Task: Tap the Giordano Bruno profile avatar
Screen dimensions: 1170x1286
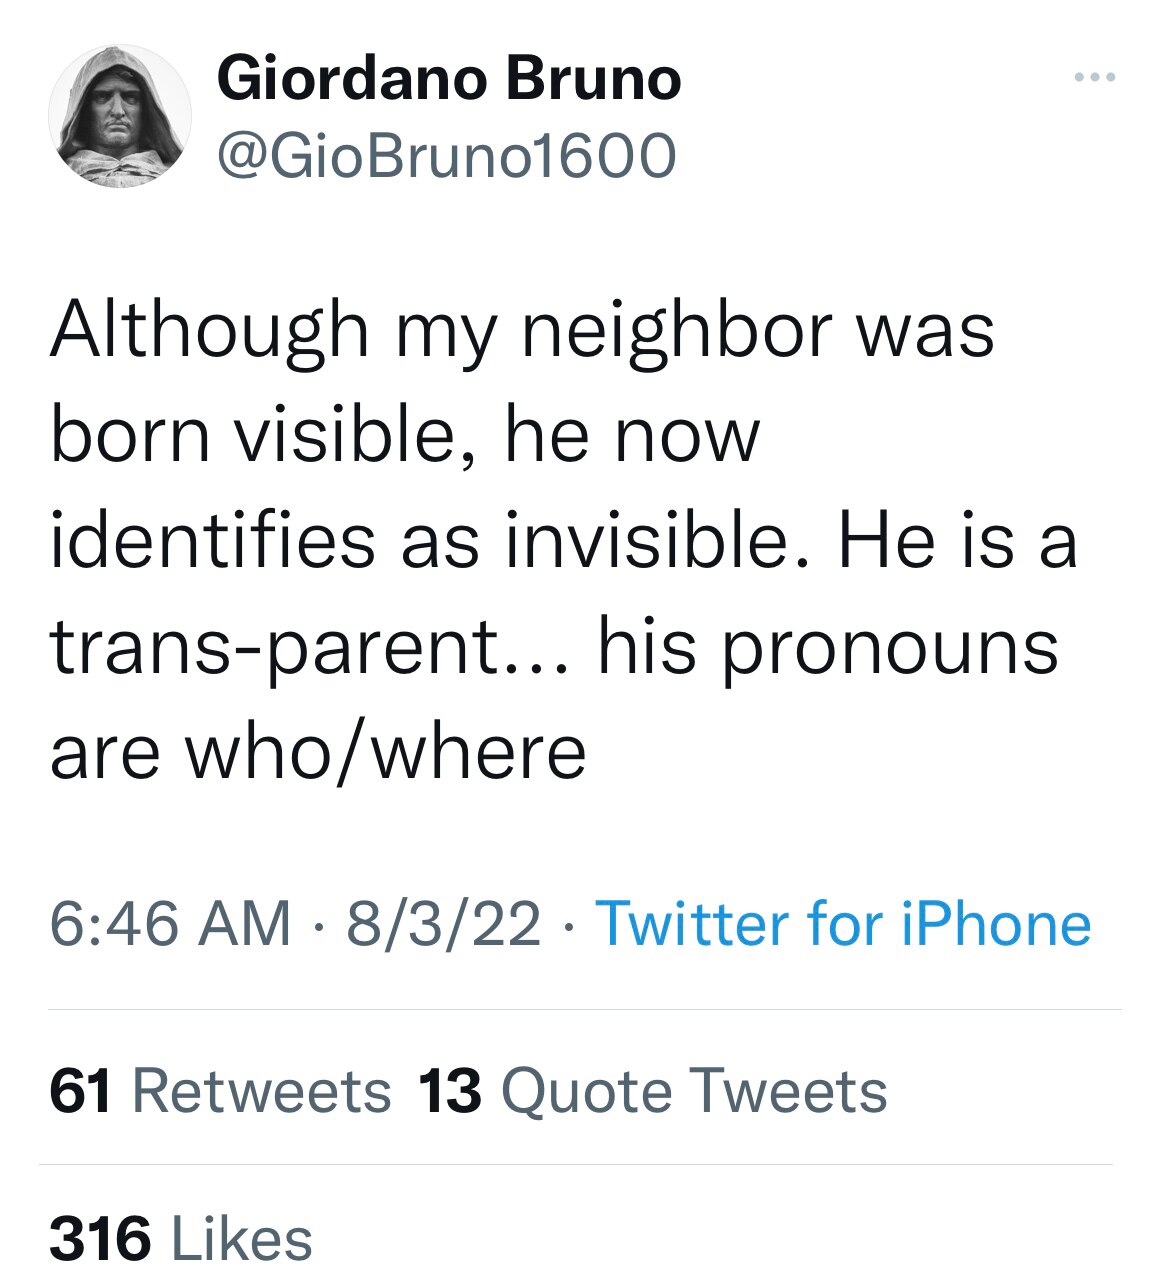Action: point(120,116)
